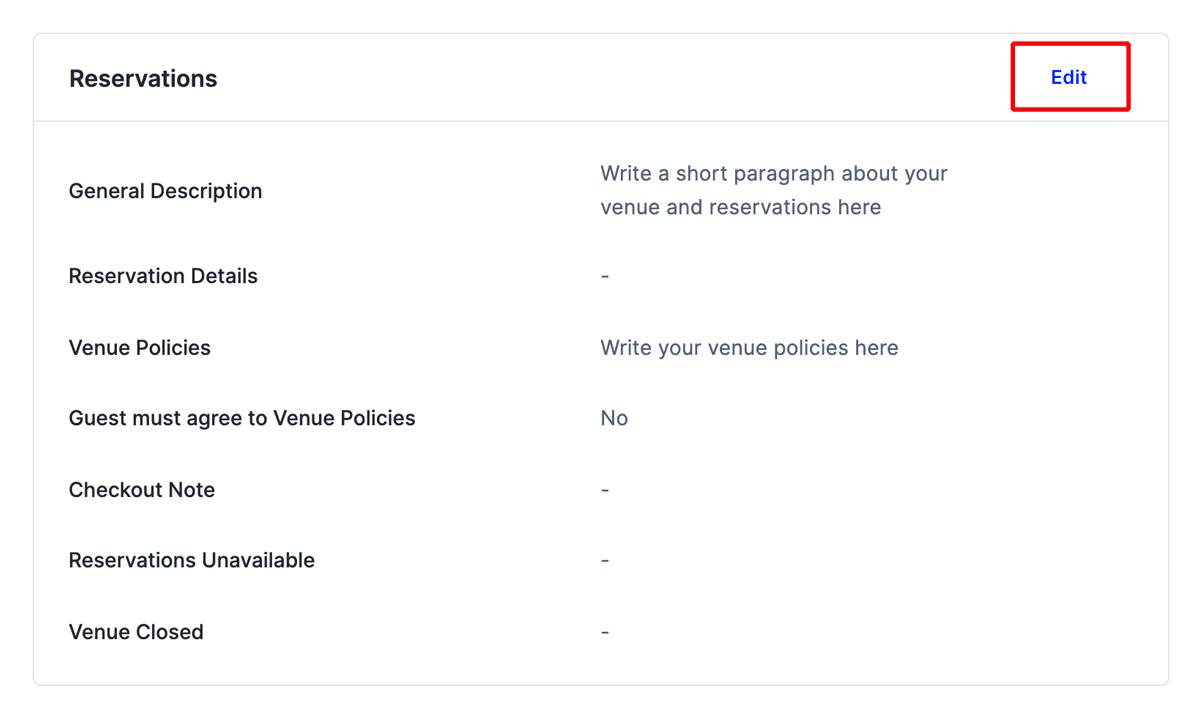1200x715 pixels.
Task: Click 'Write your venue policies here' text
Action: coord(749,348)
